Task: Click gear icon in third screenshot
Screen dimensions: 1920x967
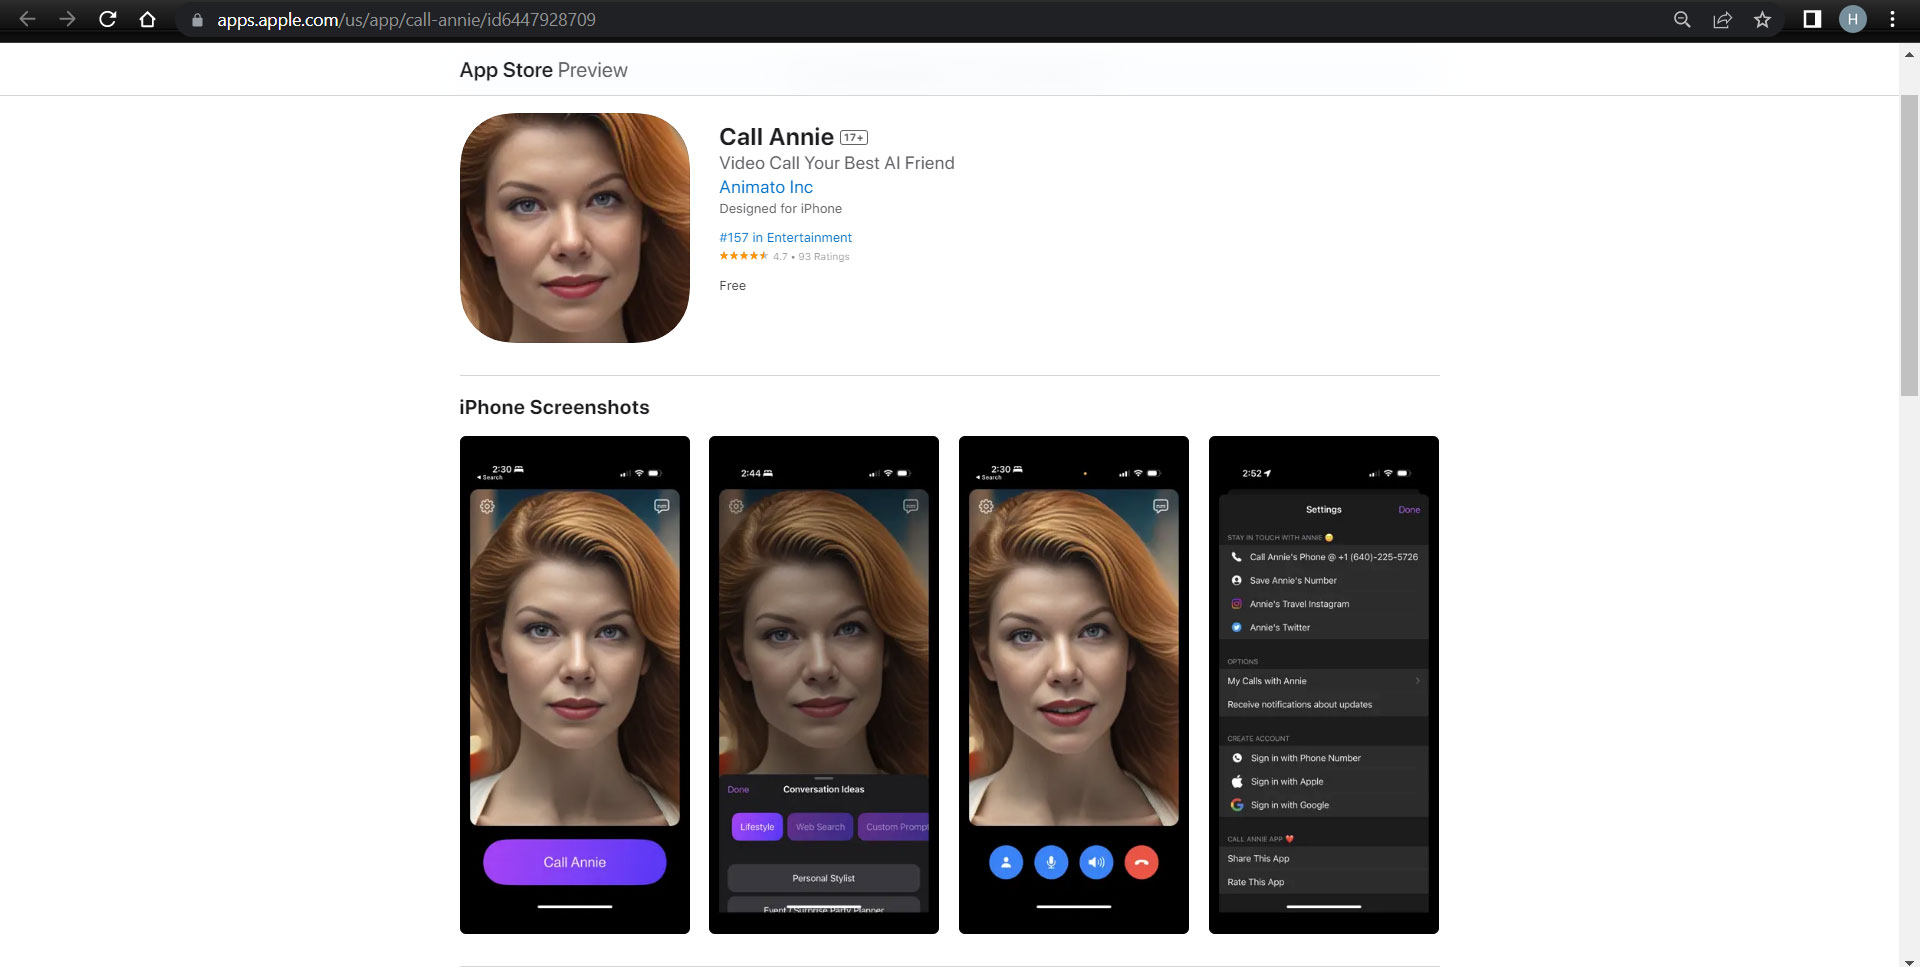Action: (986, 506)
